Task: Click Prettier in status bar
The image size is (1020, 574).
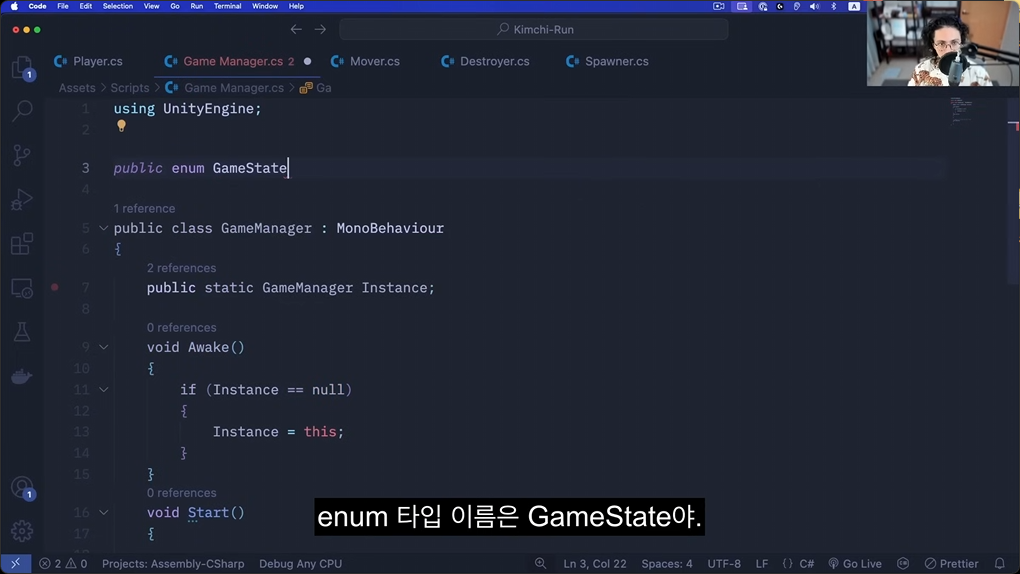Action: pos(951,564)
